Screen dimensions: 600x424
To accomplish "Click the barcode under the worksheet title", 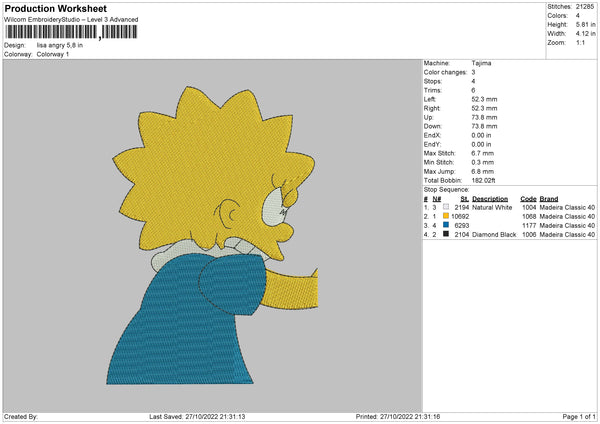I will (x=71, y=32).
